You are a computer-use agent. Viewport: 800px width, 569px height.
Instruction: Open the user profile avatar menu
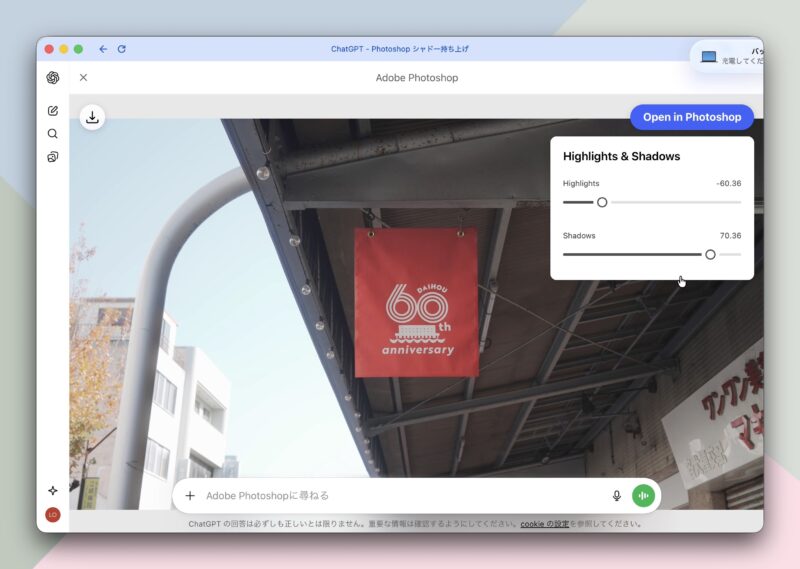click(53, 514)
